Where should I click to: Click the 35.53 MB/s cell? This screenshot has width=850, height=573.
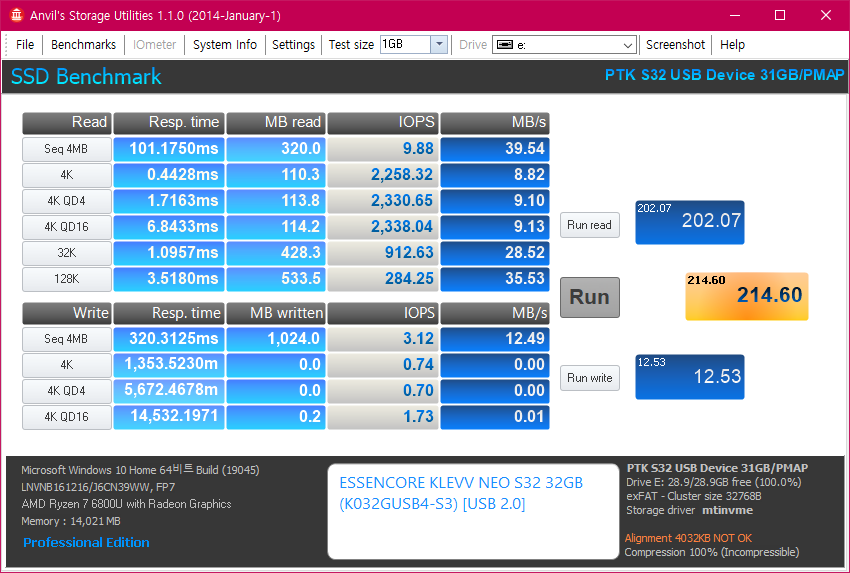[495, 279]
